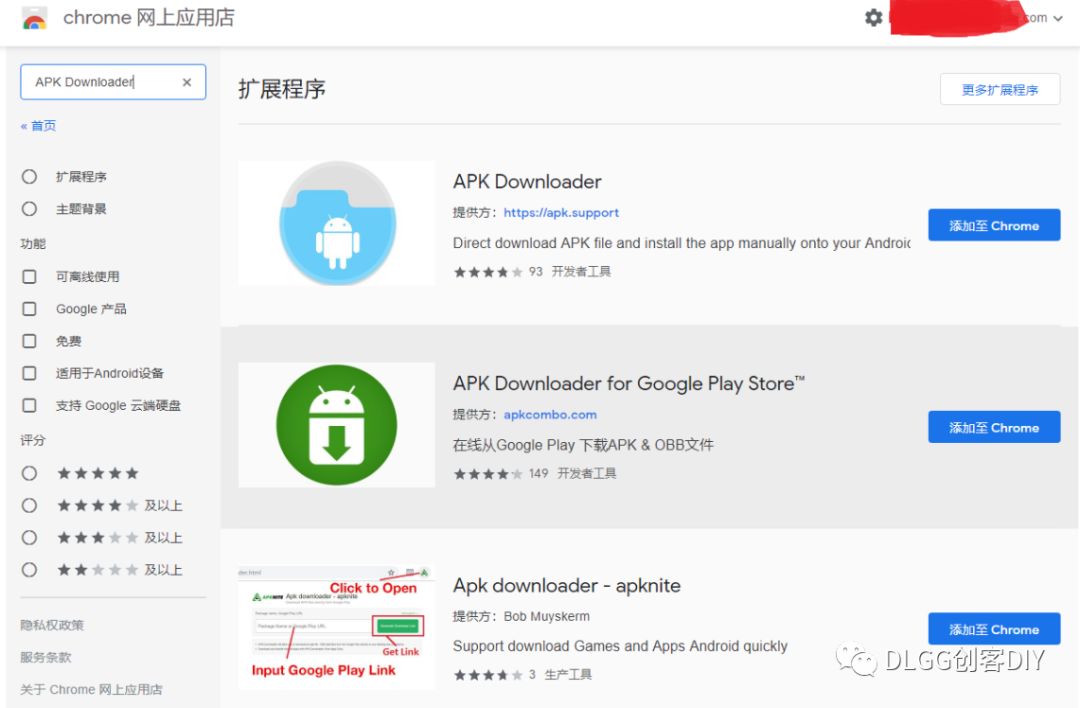Add Apk downloader - apknite to Chrome
This screenshot has height=708, width=1080.
click(994, 629)
